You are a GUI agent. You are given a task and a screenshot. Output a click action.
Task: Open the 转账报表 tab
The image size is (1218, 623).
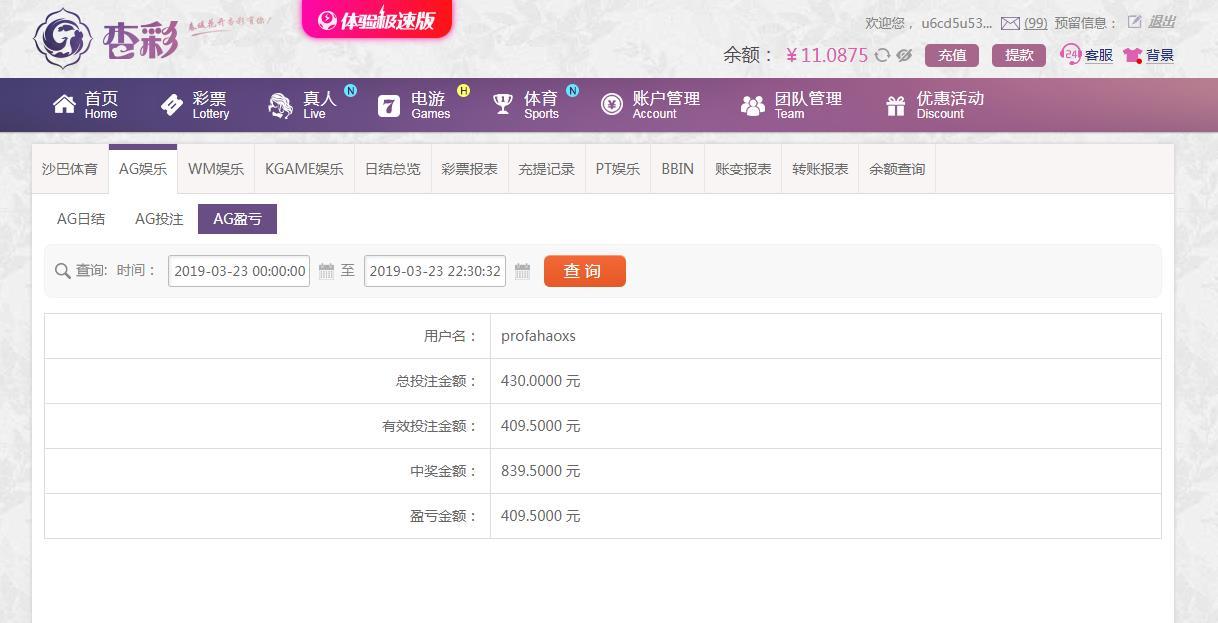[x=820, y=169]
